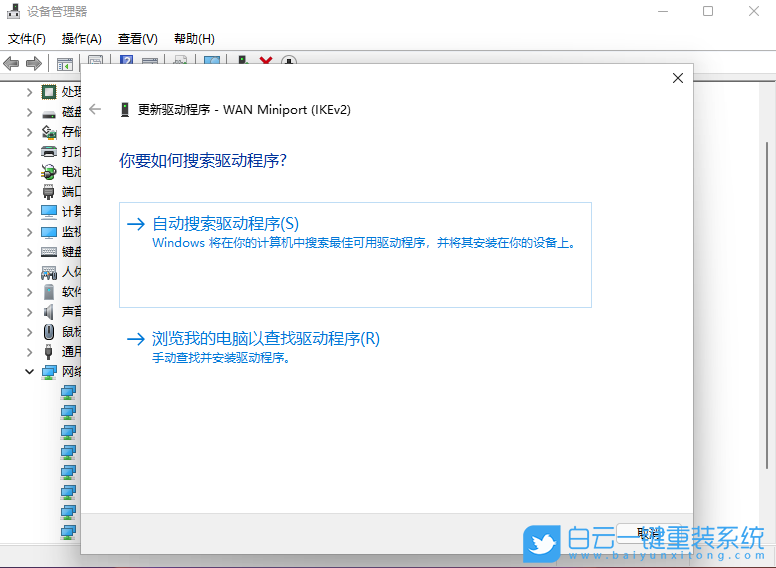Select the battery (电池) category icon

point(49,172)
